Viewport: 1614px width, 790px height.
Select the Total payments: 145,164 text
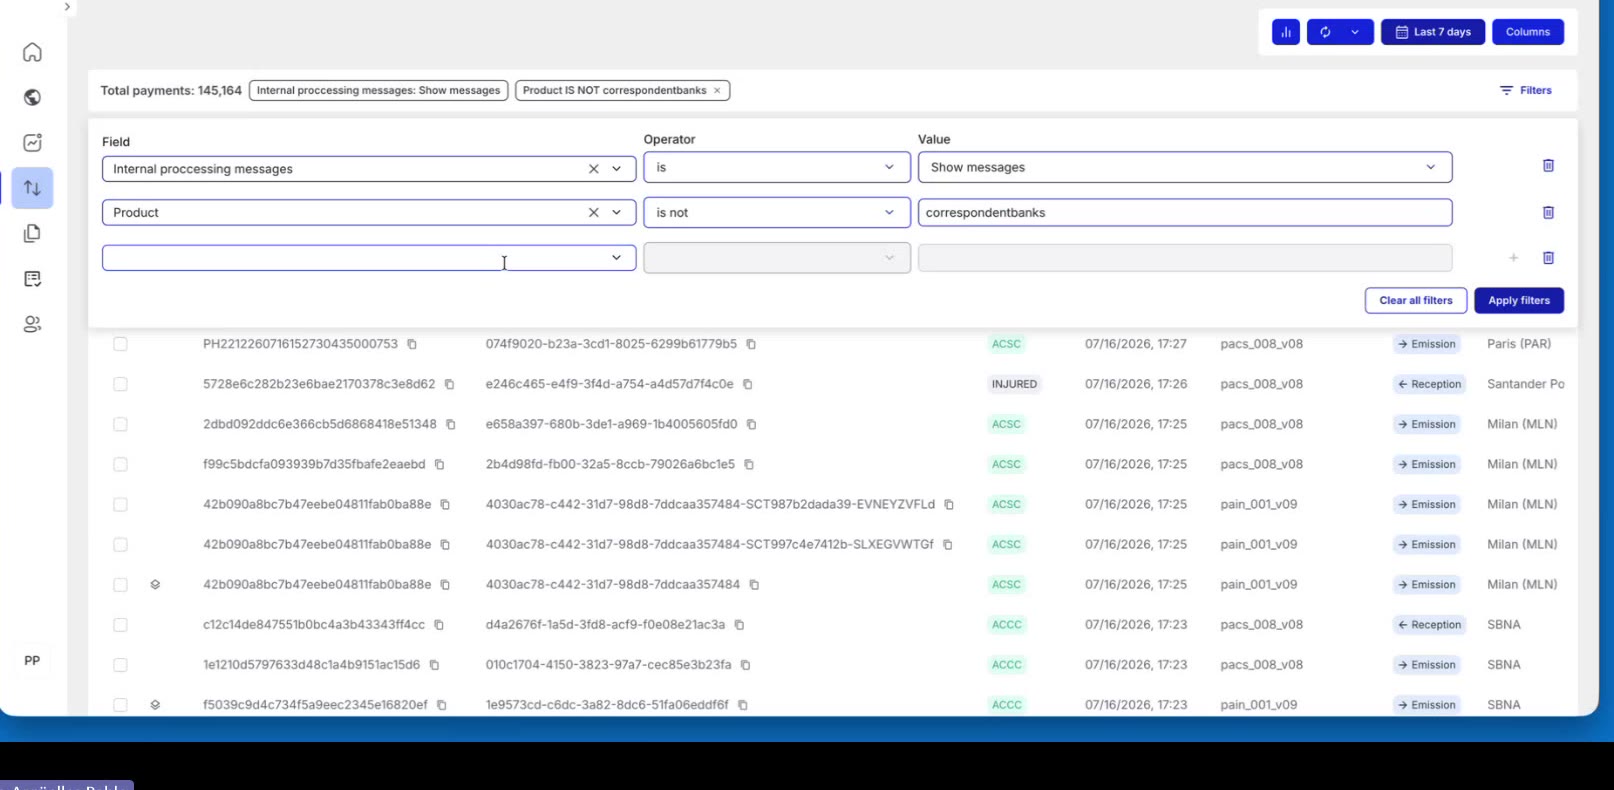[171, 90]
